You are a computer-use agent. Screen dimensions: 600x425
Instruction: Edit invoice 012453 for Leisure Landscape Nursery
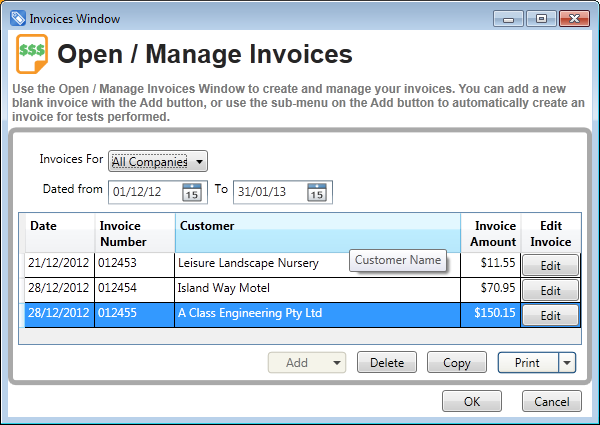pyautogui.click(x=549, y=265)
